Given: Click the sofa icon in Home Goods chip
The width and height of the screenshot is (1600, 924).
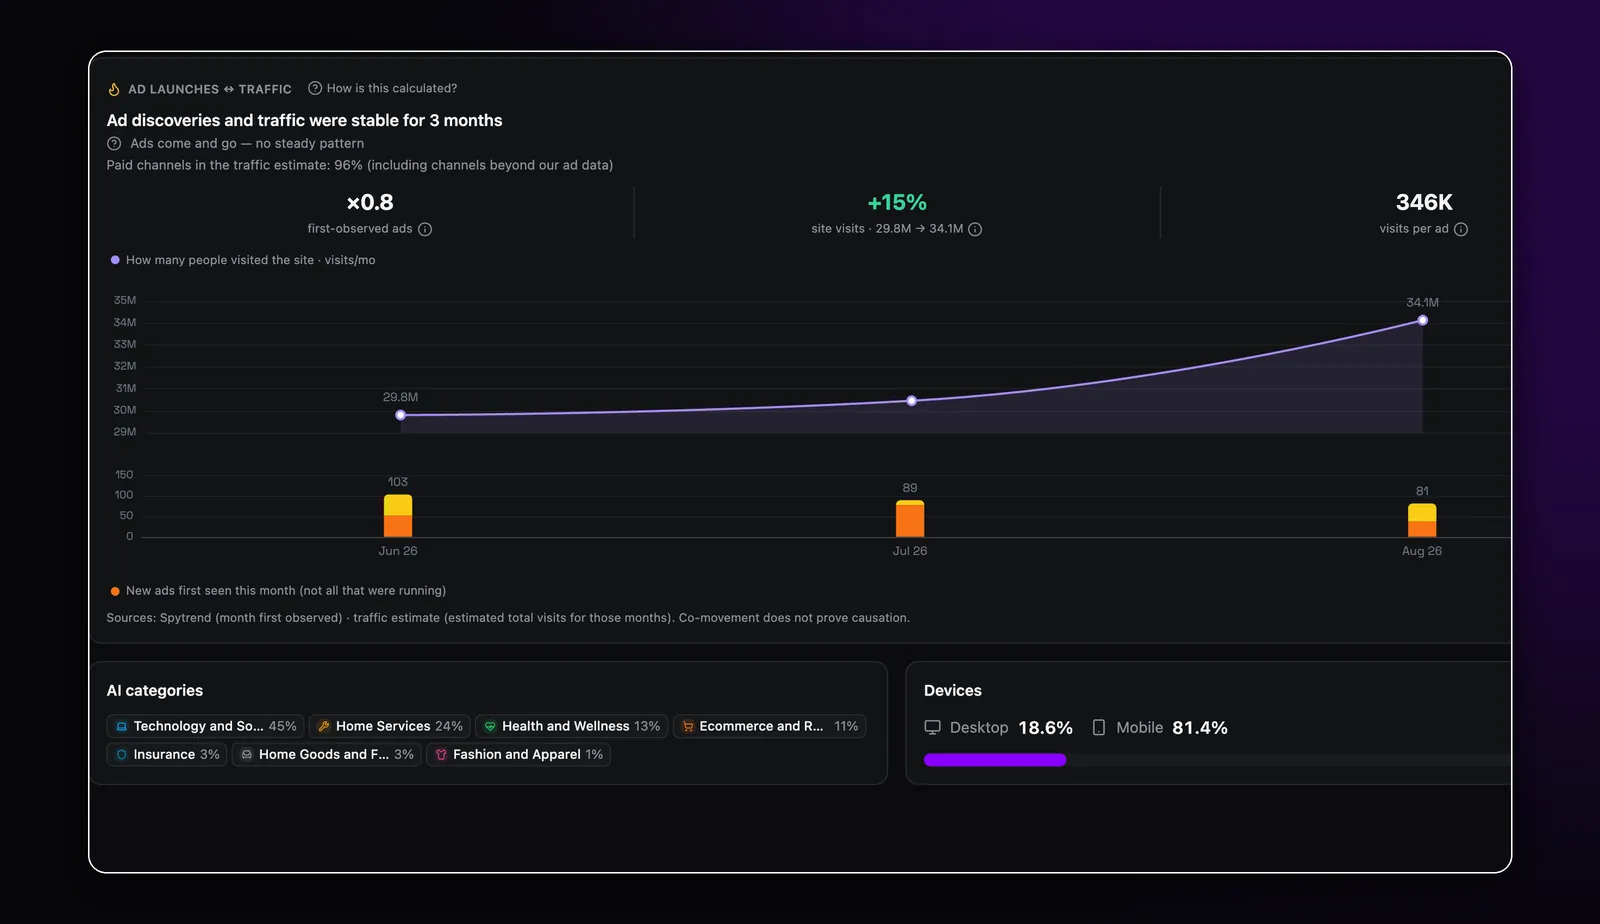Looking at the screenshot, I should (x=247, y=755).
